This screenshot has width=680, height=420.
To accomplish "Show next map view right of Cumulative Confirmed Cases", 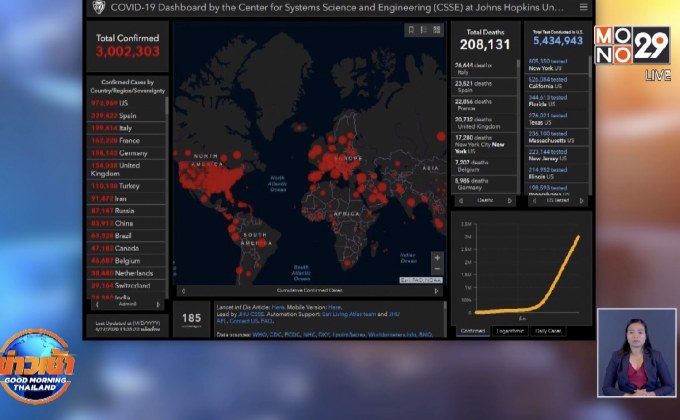I will point(436,291).
